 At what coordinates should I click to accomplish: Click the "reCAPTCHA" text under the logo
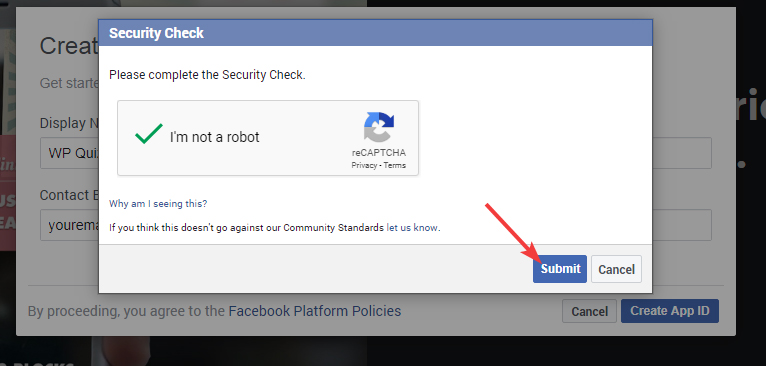(379, 152)
